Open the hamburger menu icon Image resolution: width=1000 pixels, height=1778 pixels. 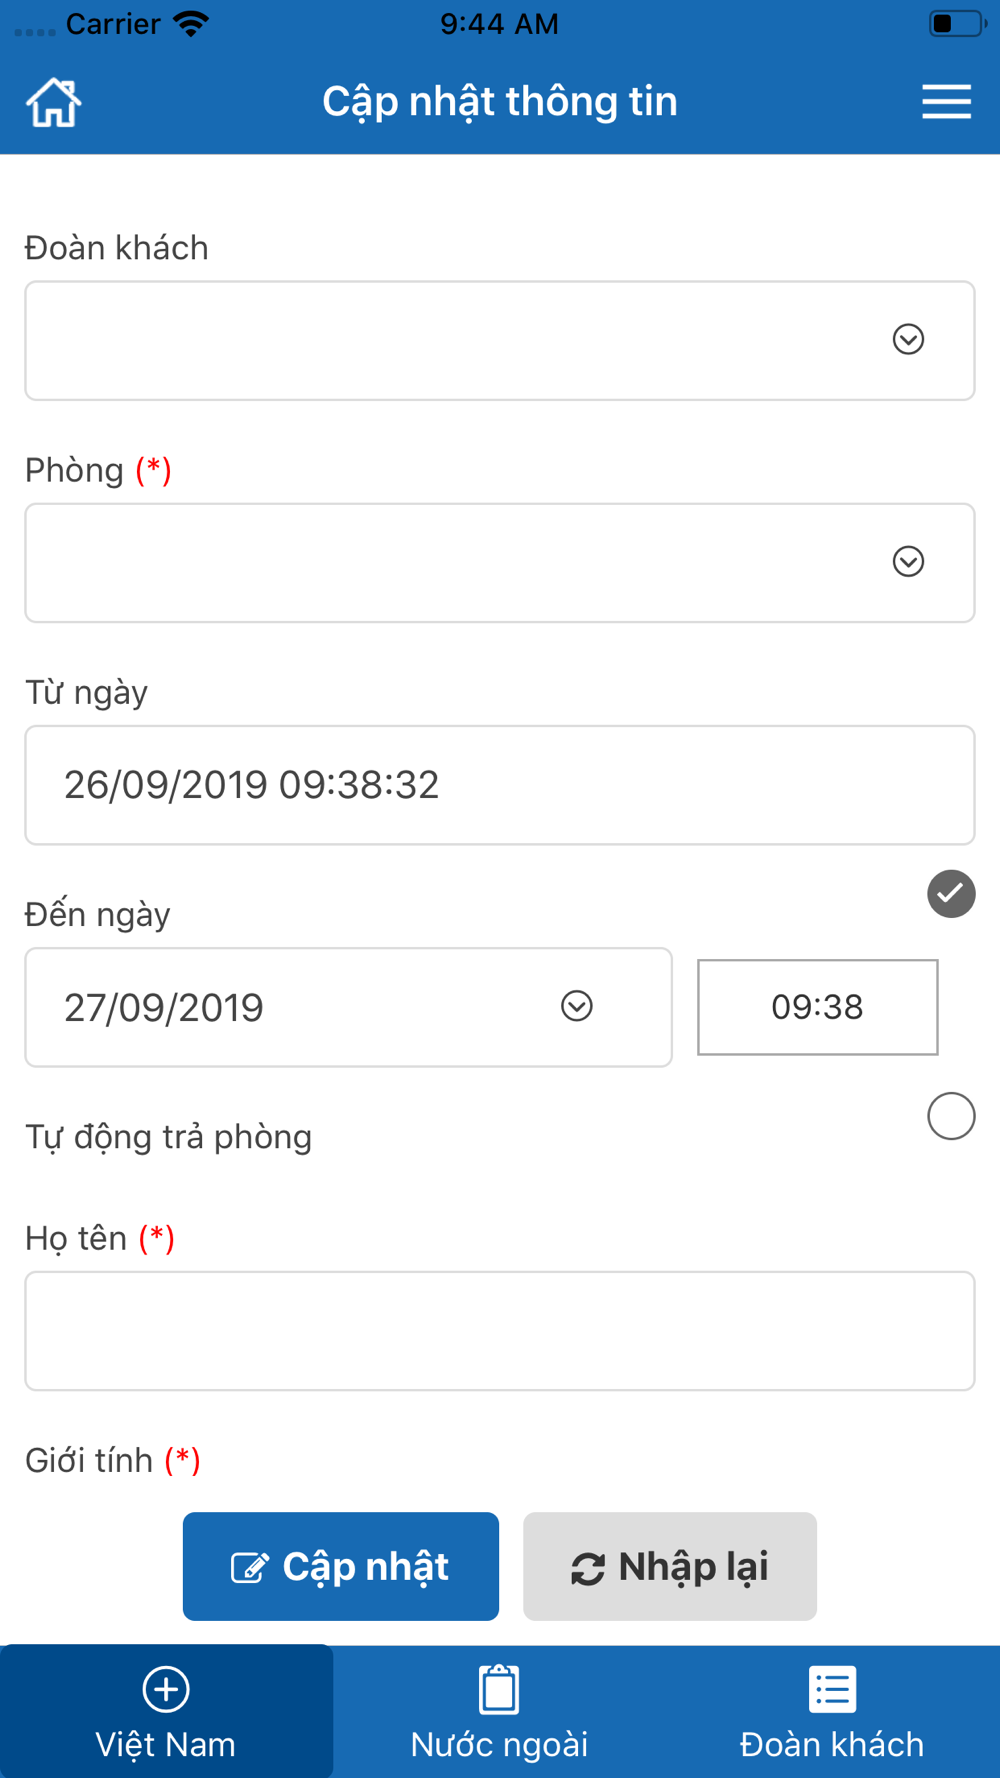coord(946,102)
